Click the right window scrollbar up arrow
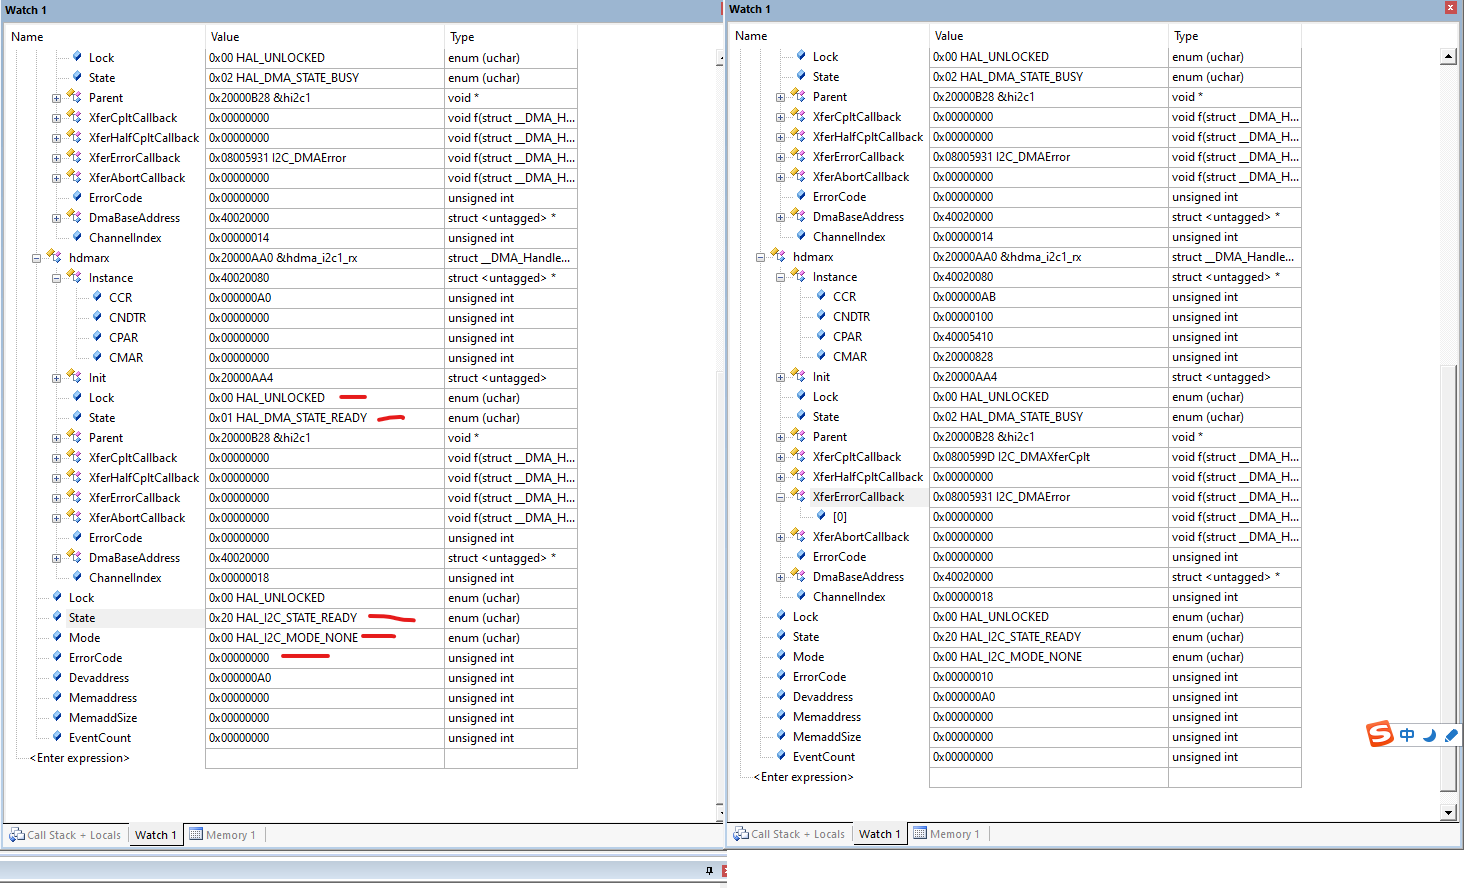This screenshot has width=1464, height=888. click(x=1448, y=56)
